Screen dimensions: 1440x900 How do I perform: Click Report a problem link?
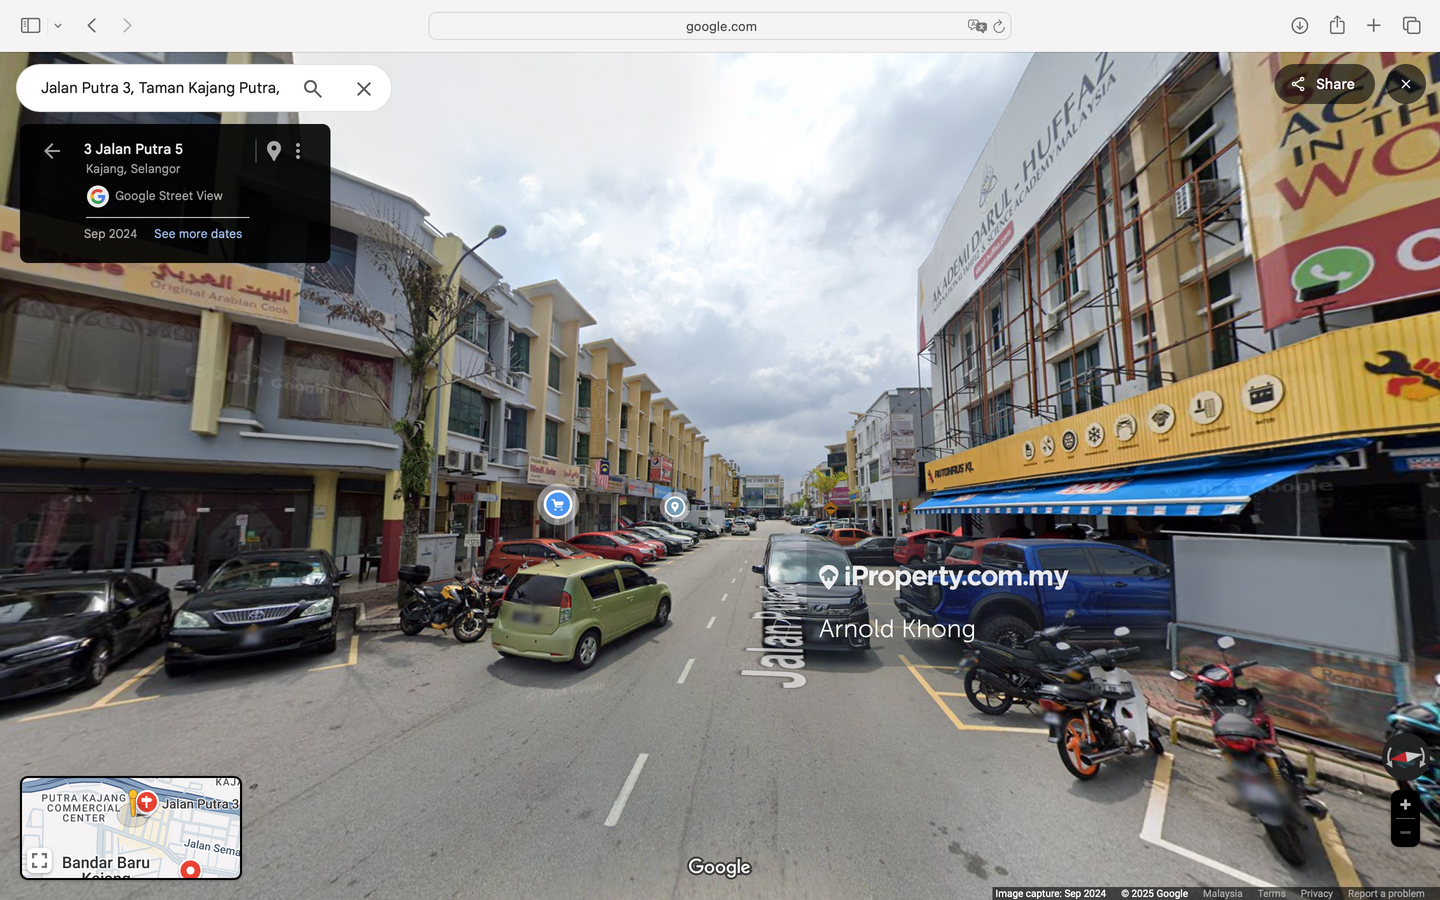pos(1385,893)
